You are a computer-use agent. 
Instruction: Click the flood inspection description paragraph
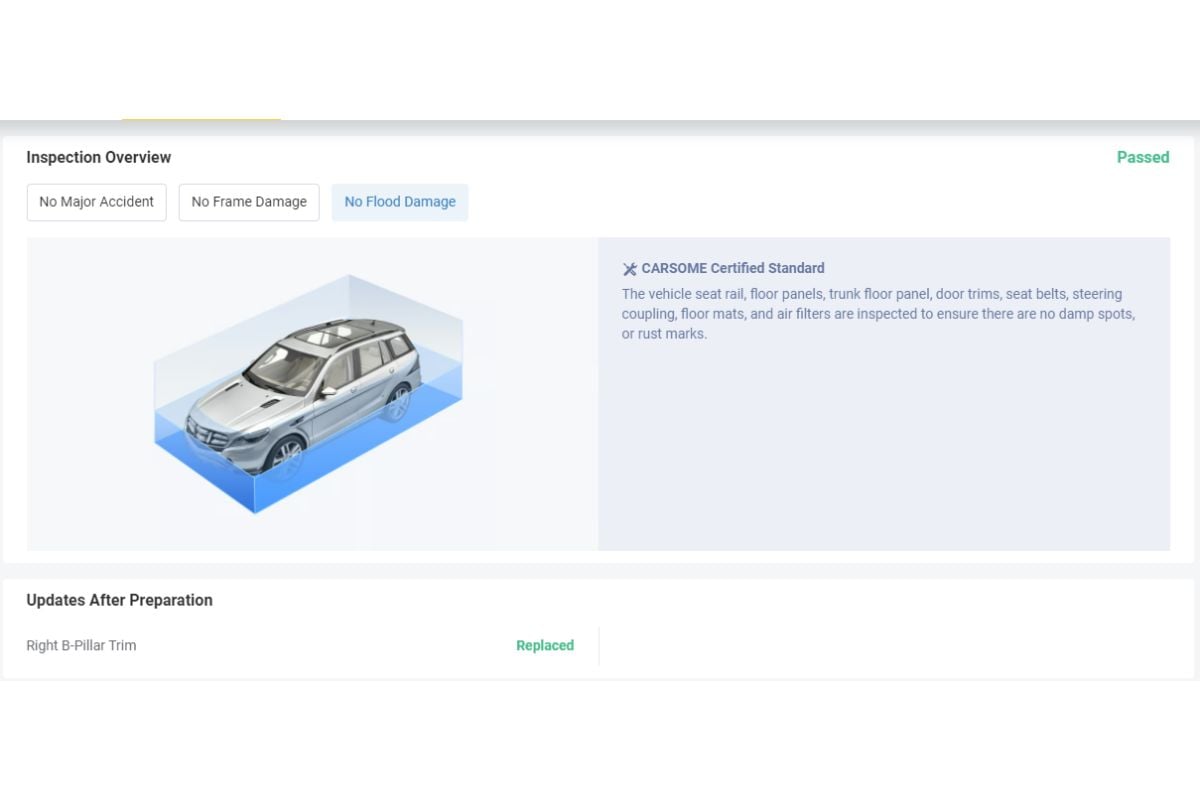tap(878, 314)
